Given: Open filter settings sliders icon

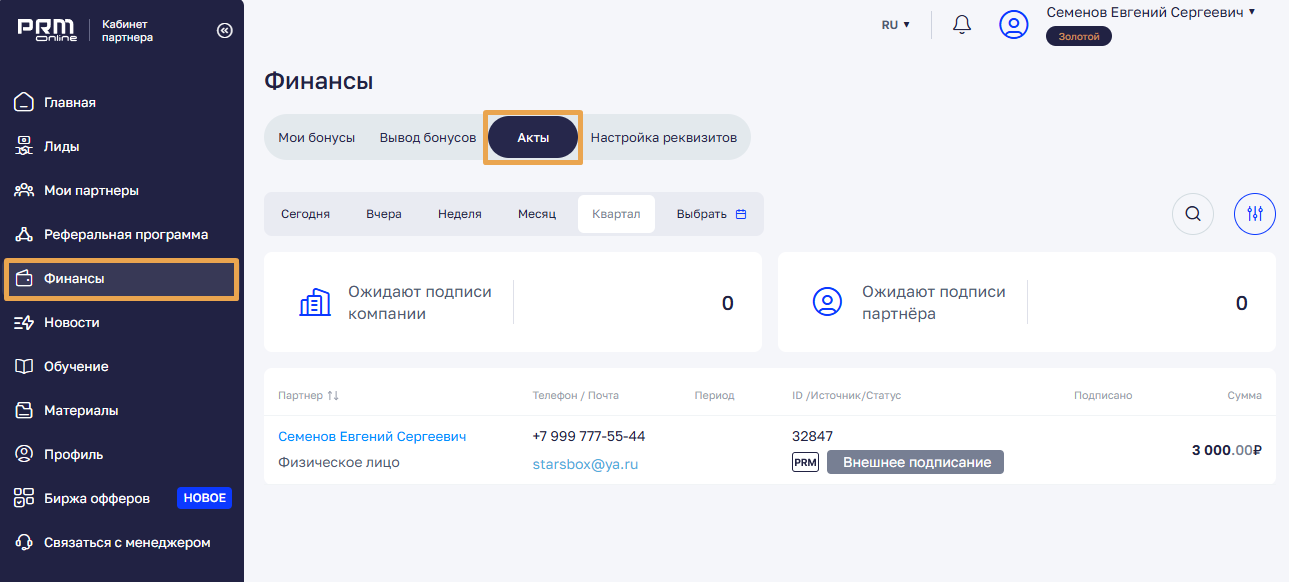Looking at the screenshot, I should click(x=1255, y=214).
